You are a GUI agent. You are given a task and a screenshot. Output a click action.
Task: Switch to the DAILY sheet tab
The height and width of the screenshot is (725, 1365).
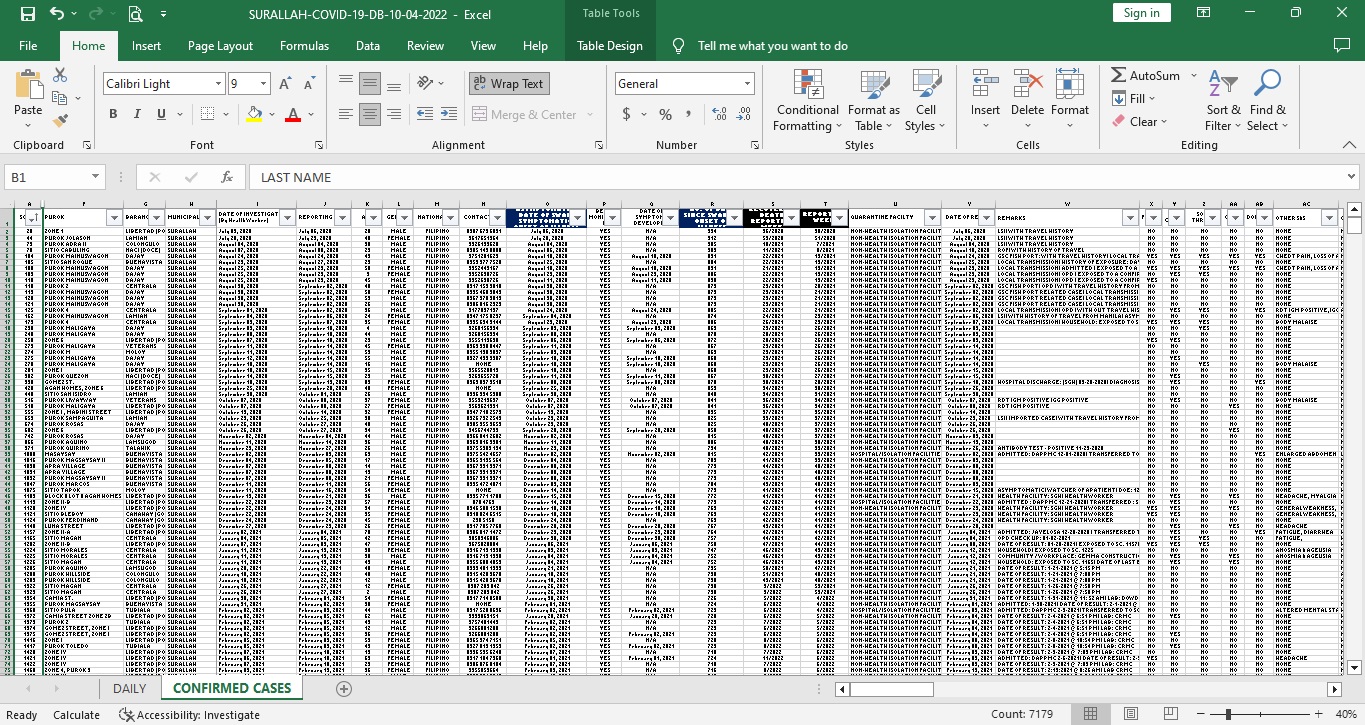130,689
